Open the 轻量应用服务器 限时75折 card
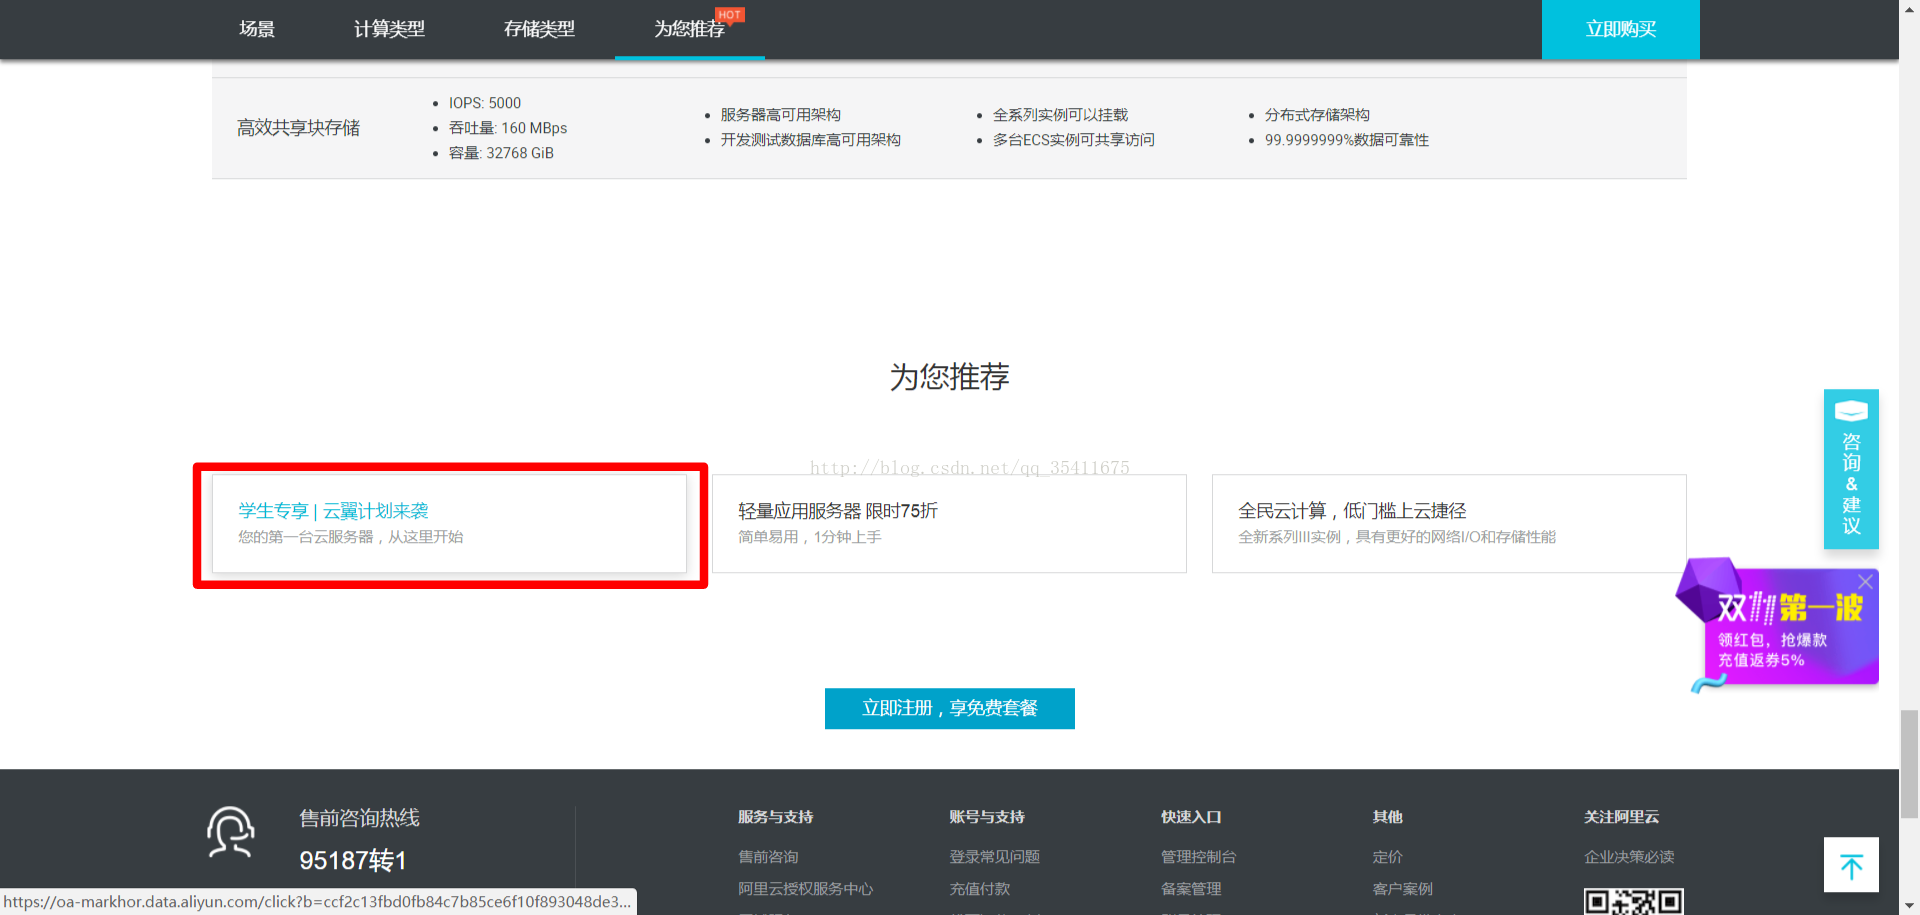Screen dimensions: 1920x915 point(949,523)
